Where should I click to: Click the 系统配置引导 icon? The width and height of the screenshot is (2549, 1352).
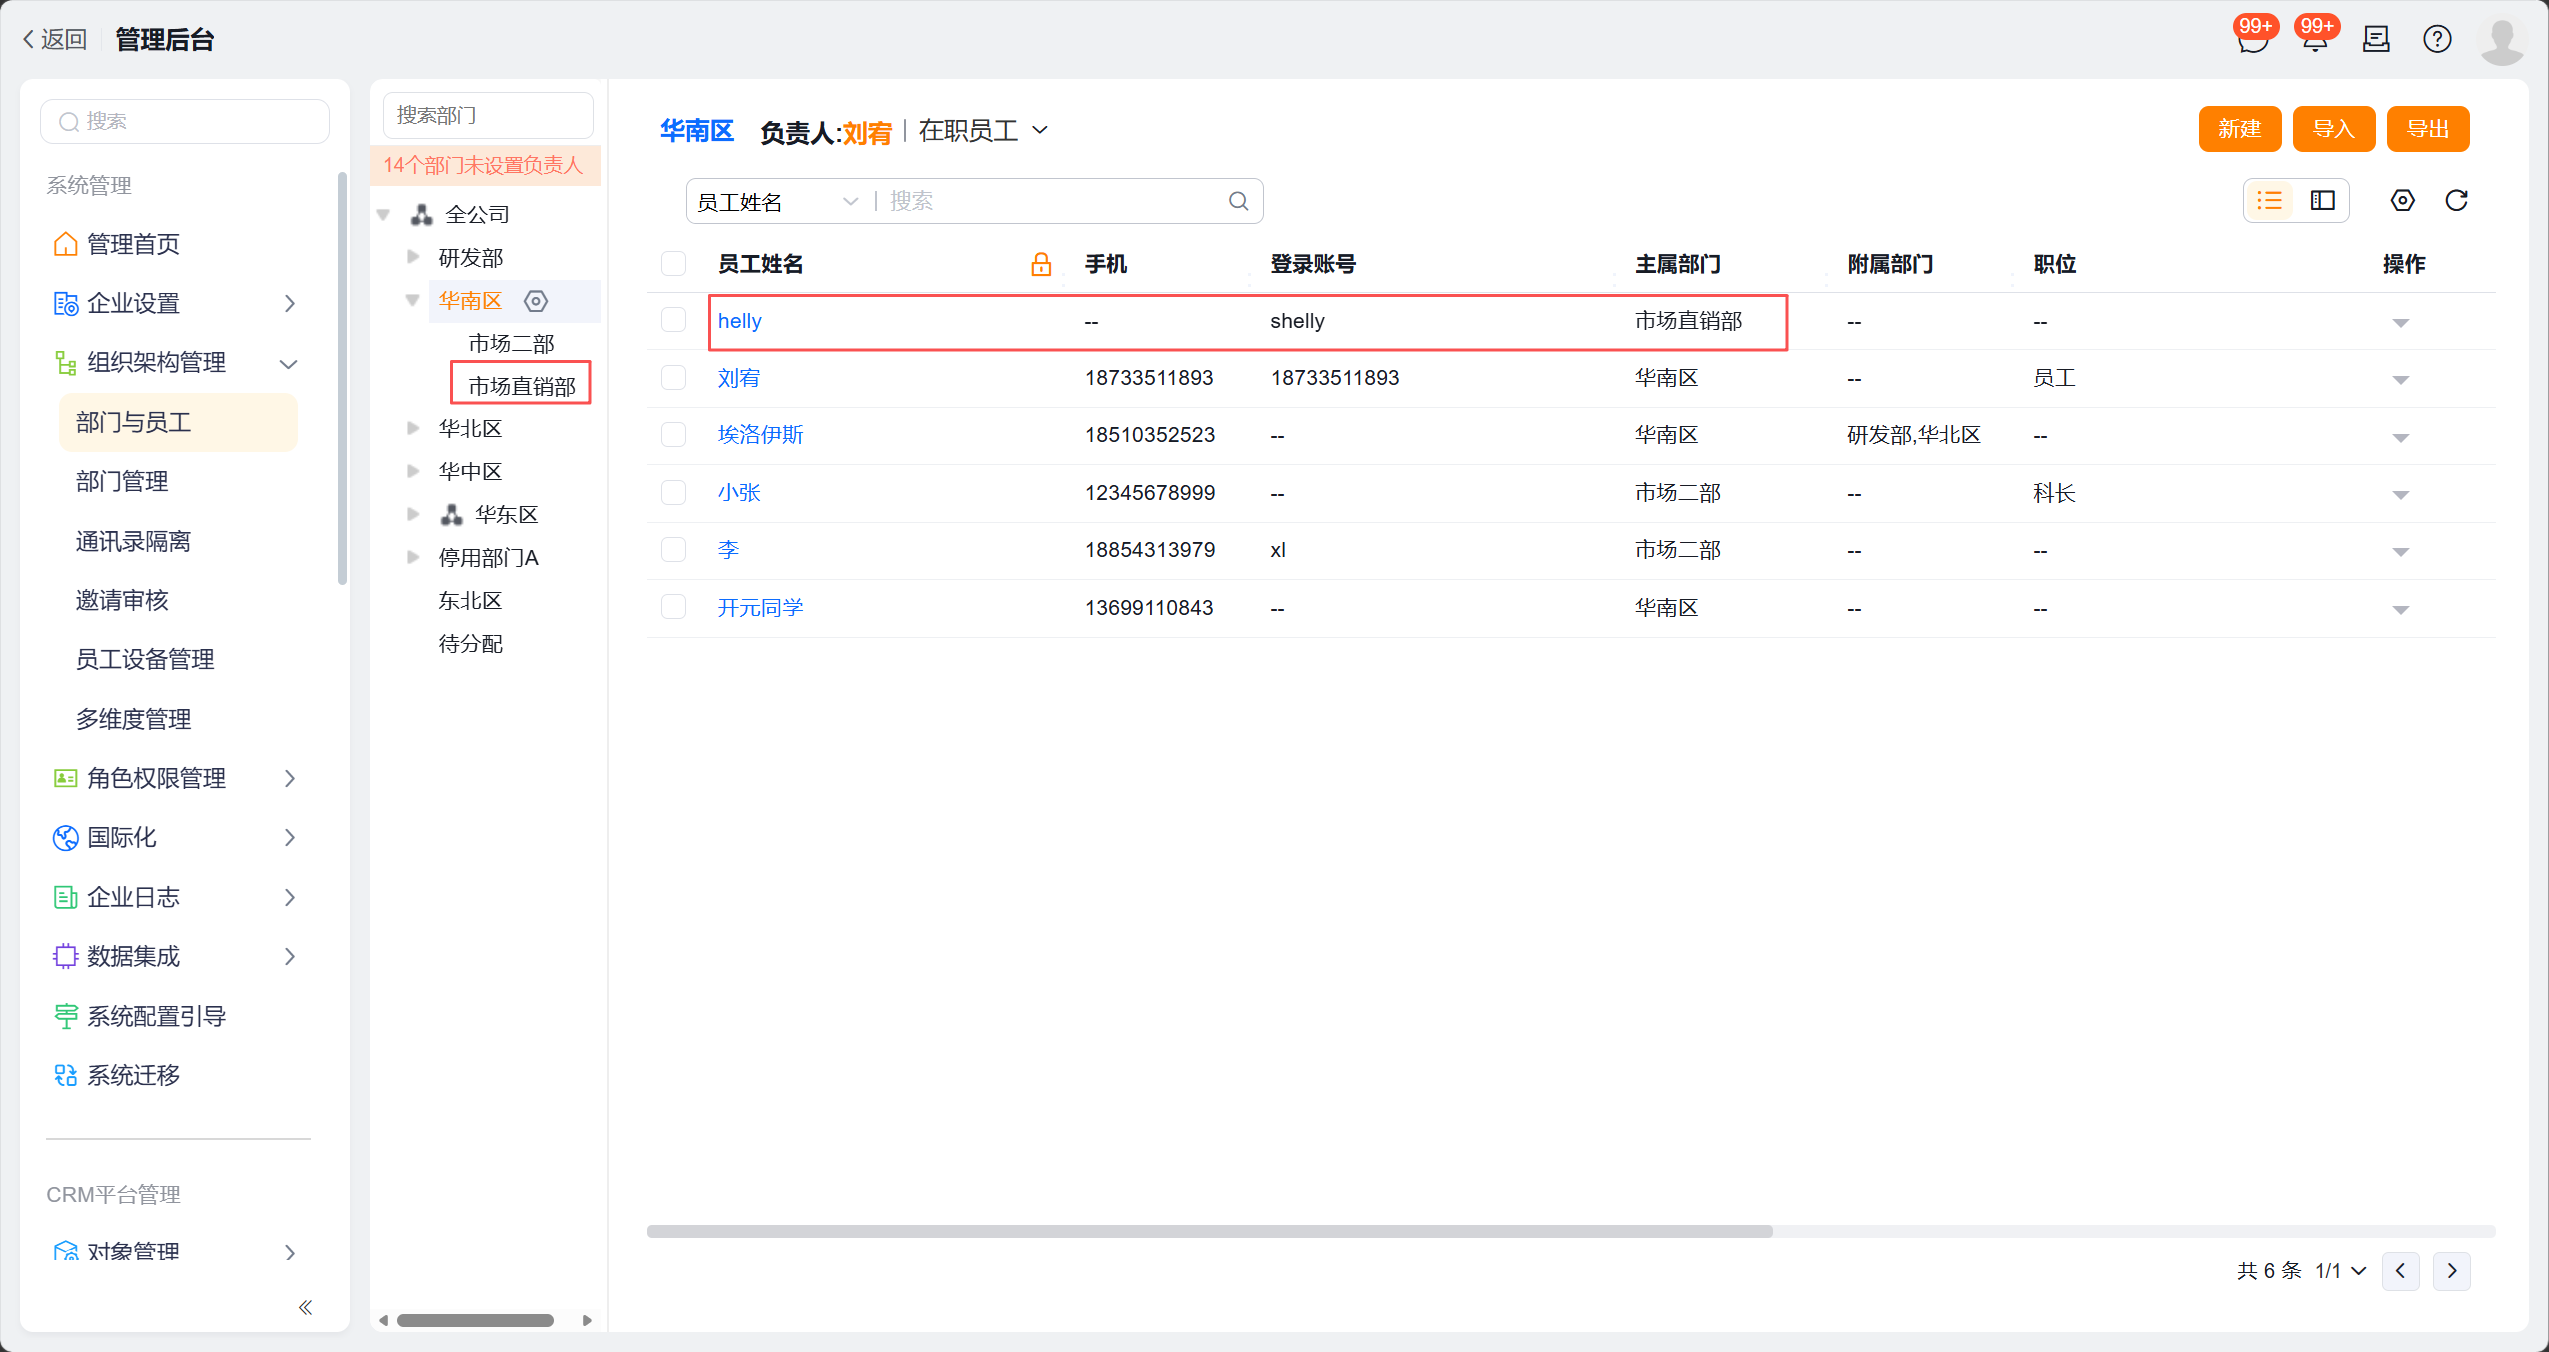coord(65,1016)
